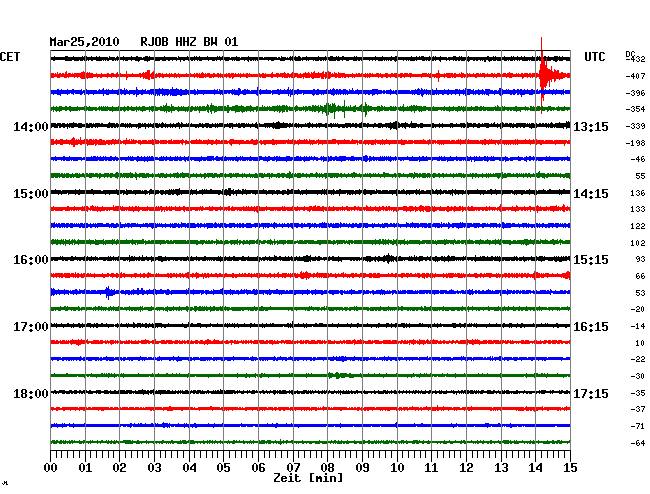Click minute tick label 06

tap(258, 468)
